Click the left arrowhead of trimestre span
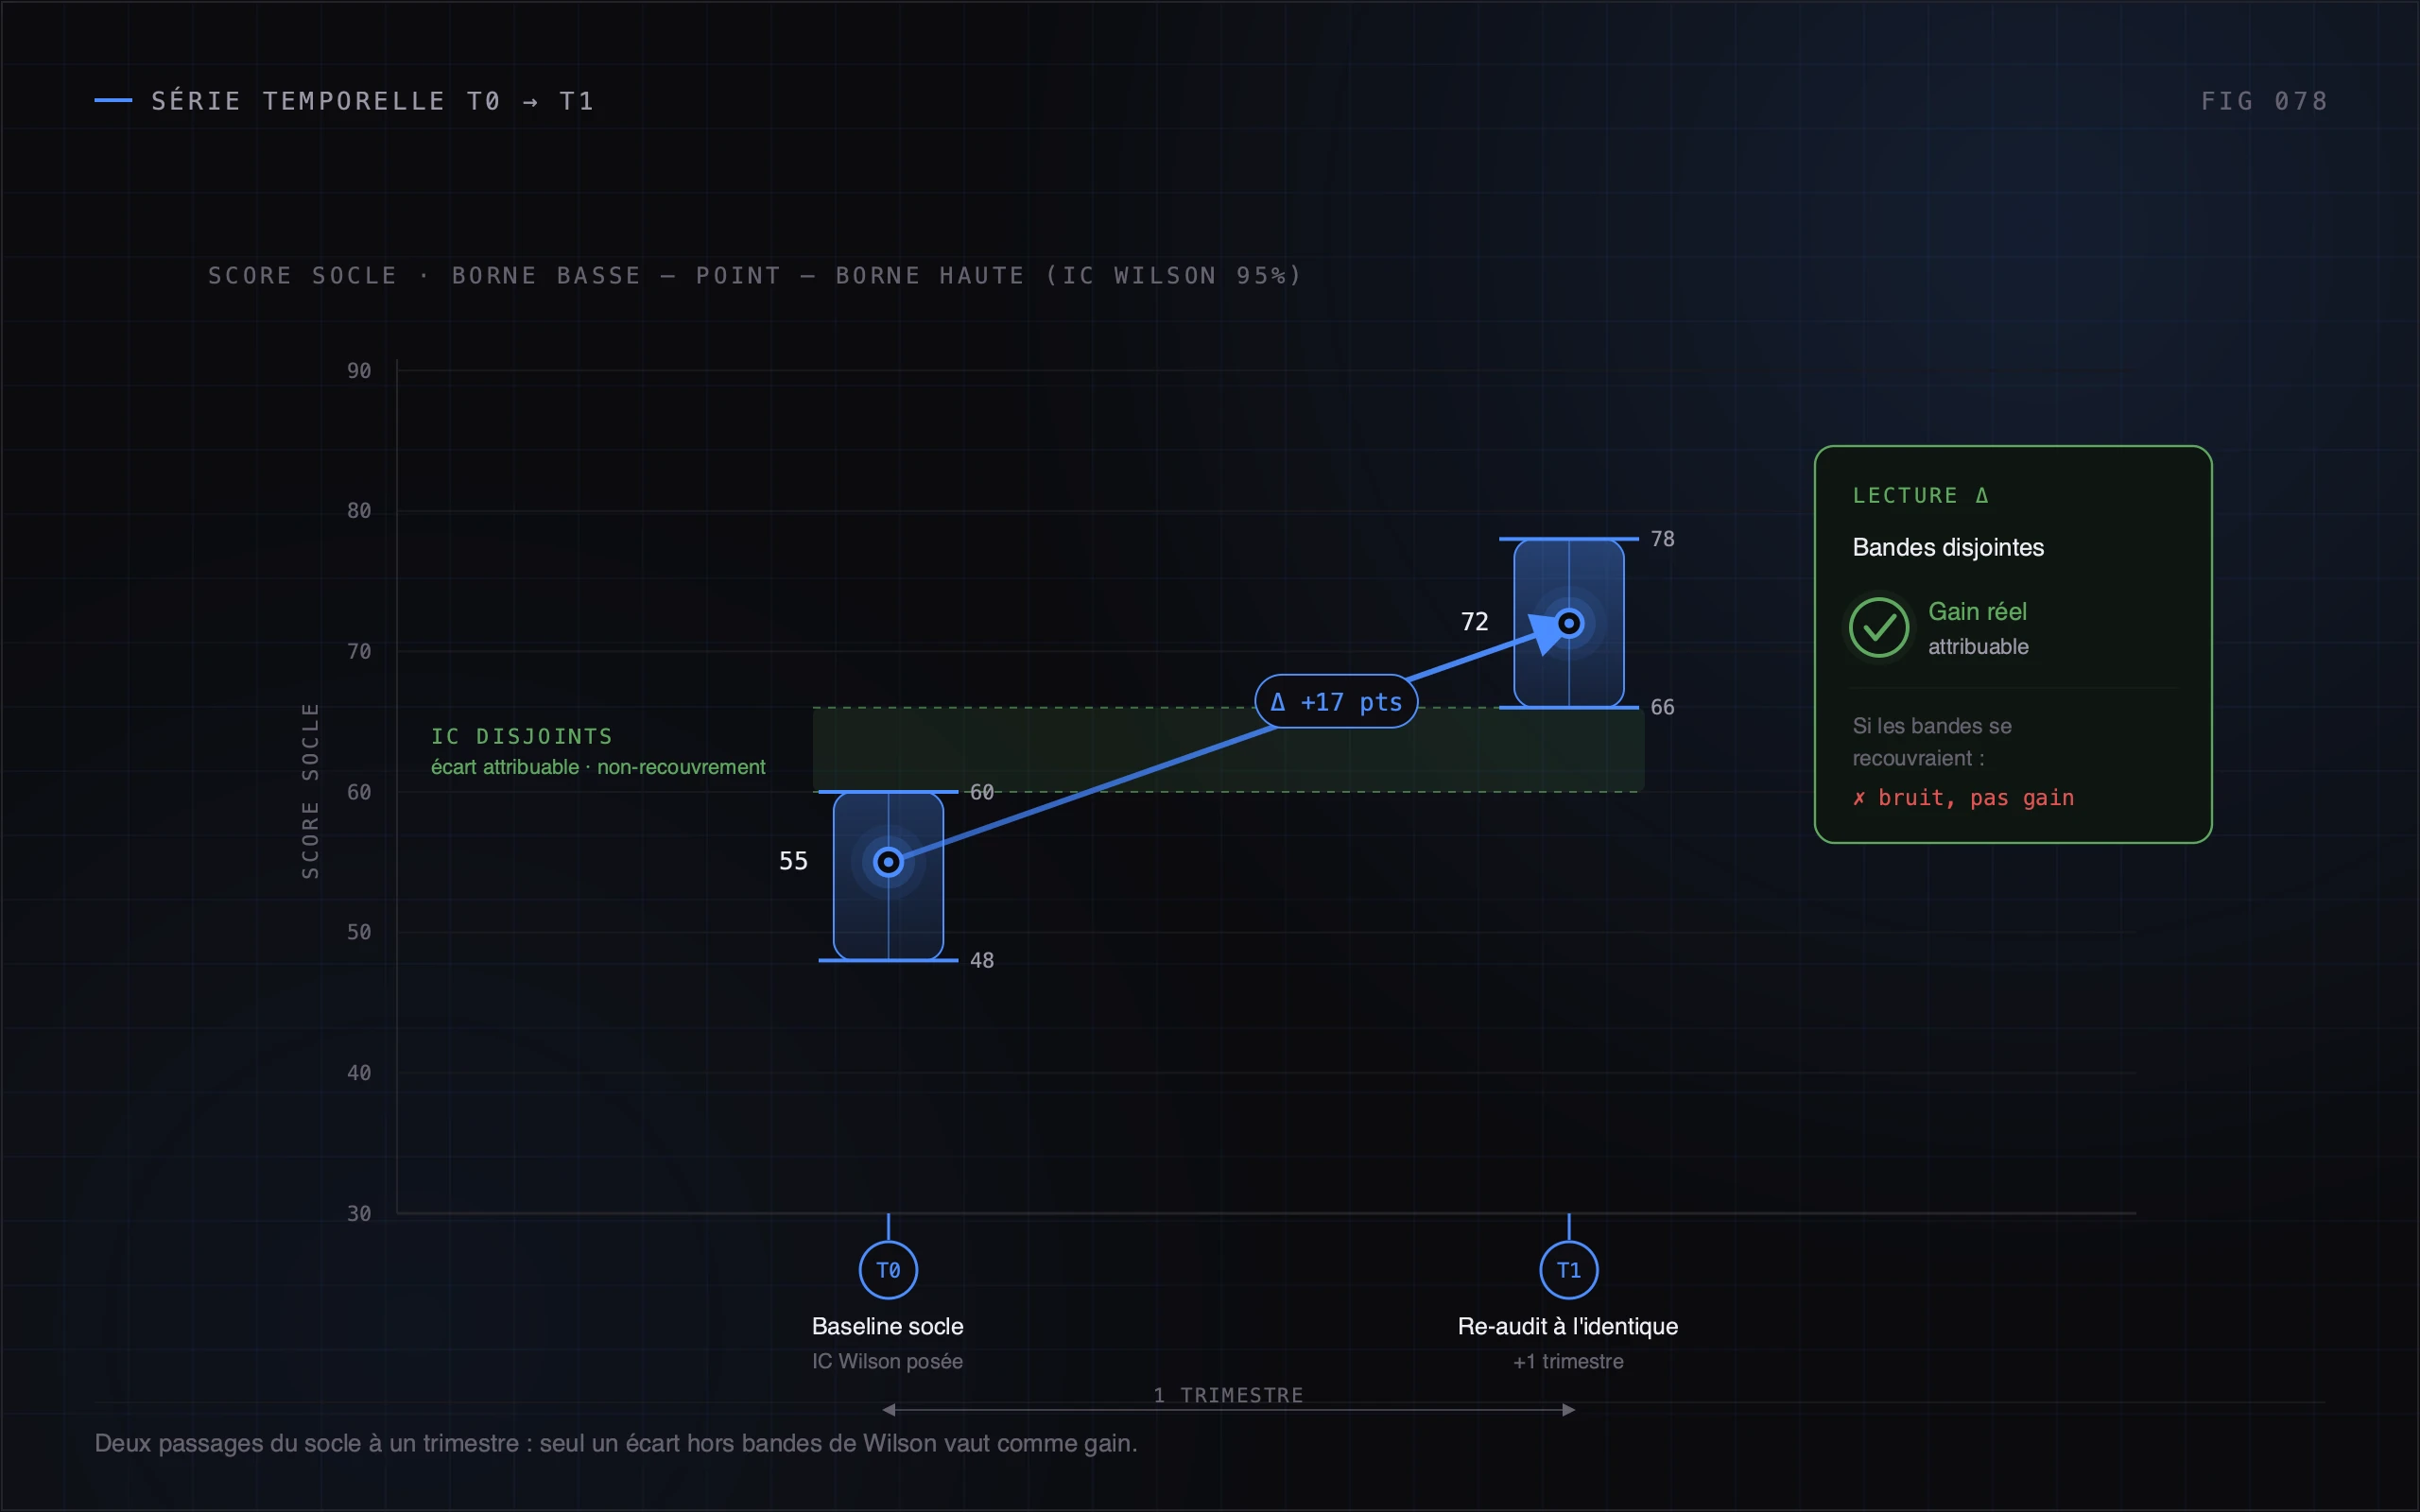The image size is (2420, 1512). click(889, 1410)
